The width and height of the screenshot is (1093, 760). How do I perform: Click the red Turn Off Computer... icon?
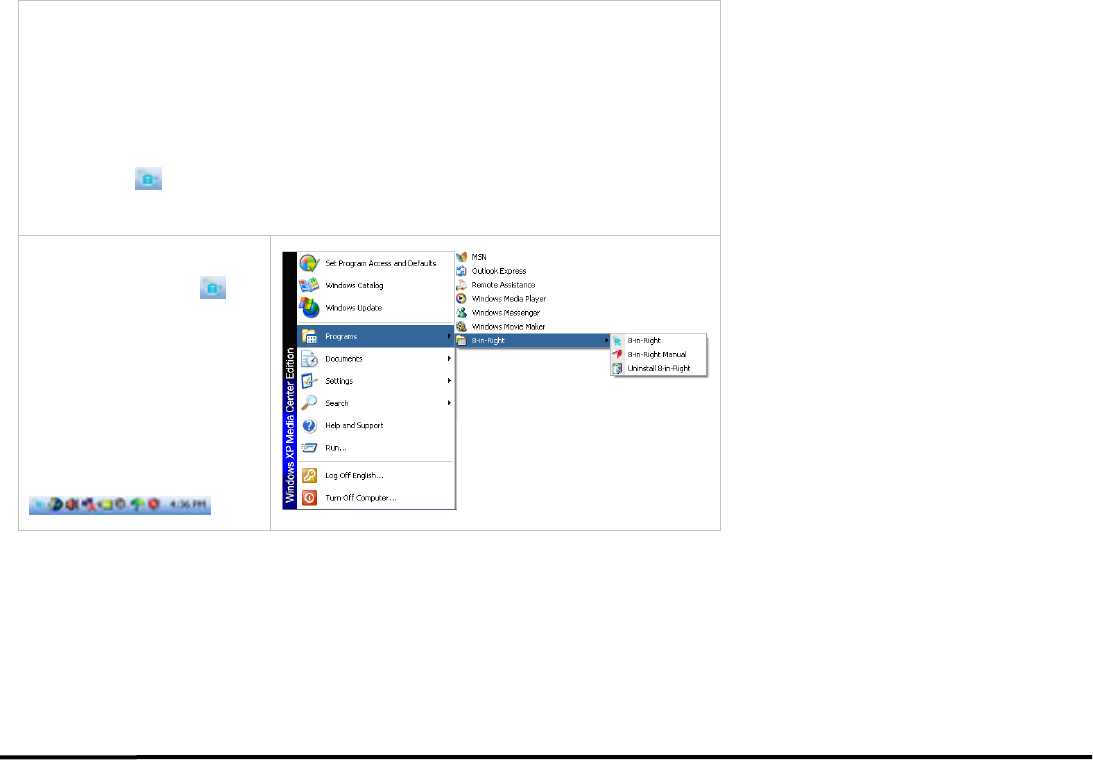(309, 498)
